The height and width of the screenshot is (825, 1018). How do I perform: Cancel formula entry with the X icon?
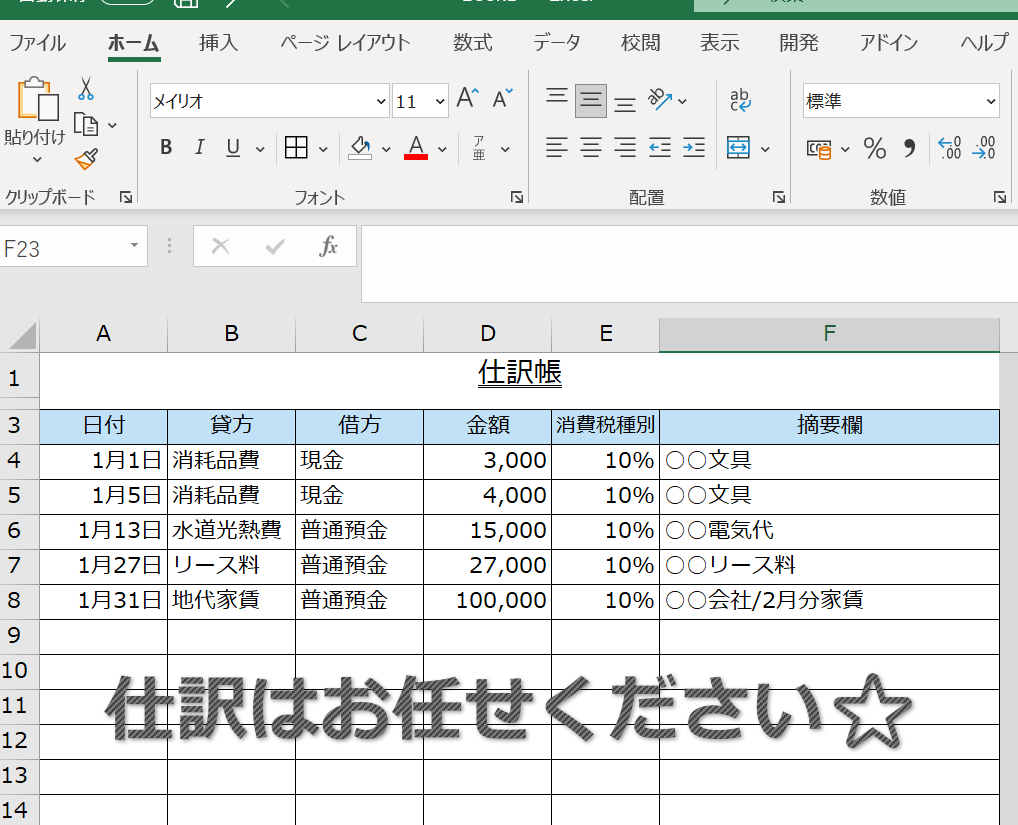tap(221, 247)
